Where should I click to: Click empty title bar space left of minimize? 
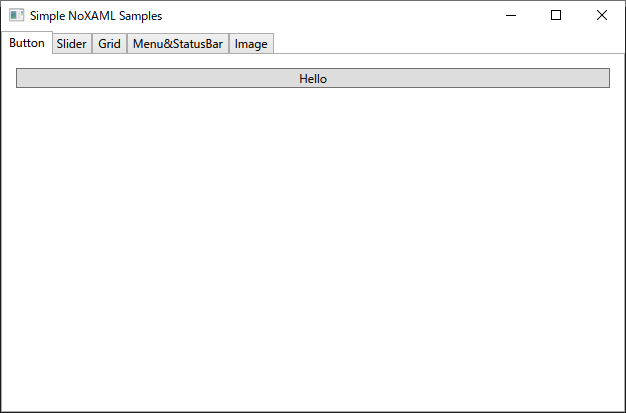[x=325, y=16]
